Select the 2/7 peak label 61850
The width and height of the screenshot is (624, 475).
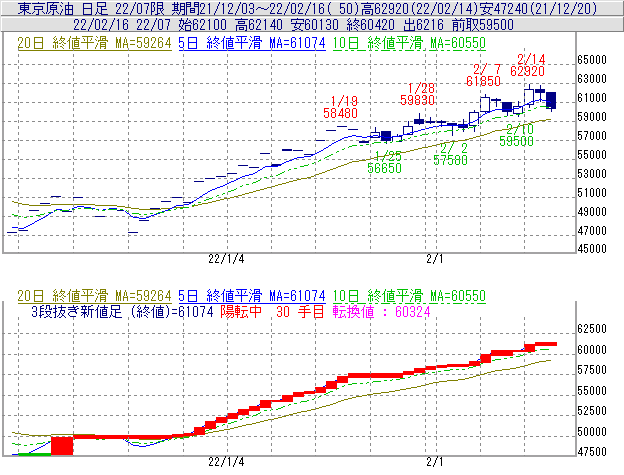(x=483, y=80)
